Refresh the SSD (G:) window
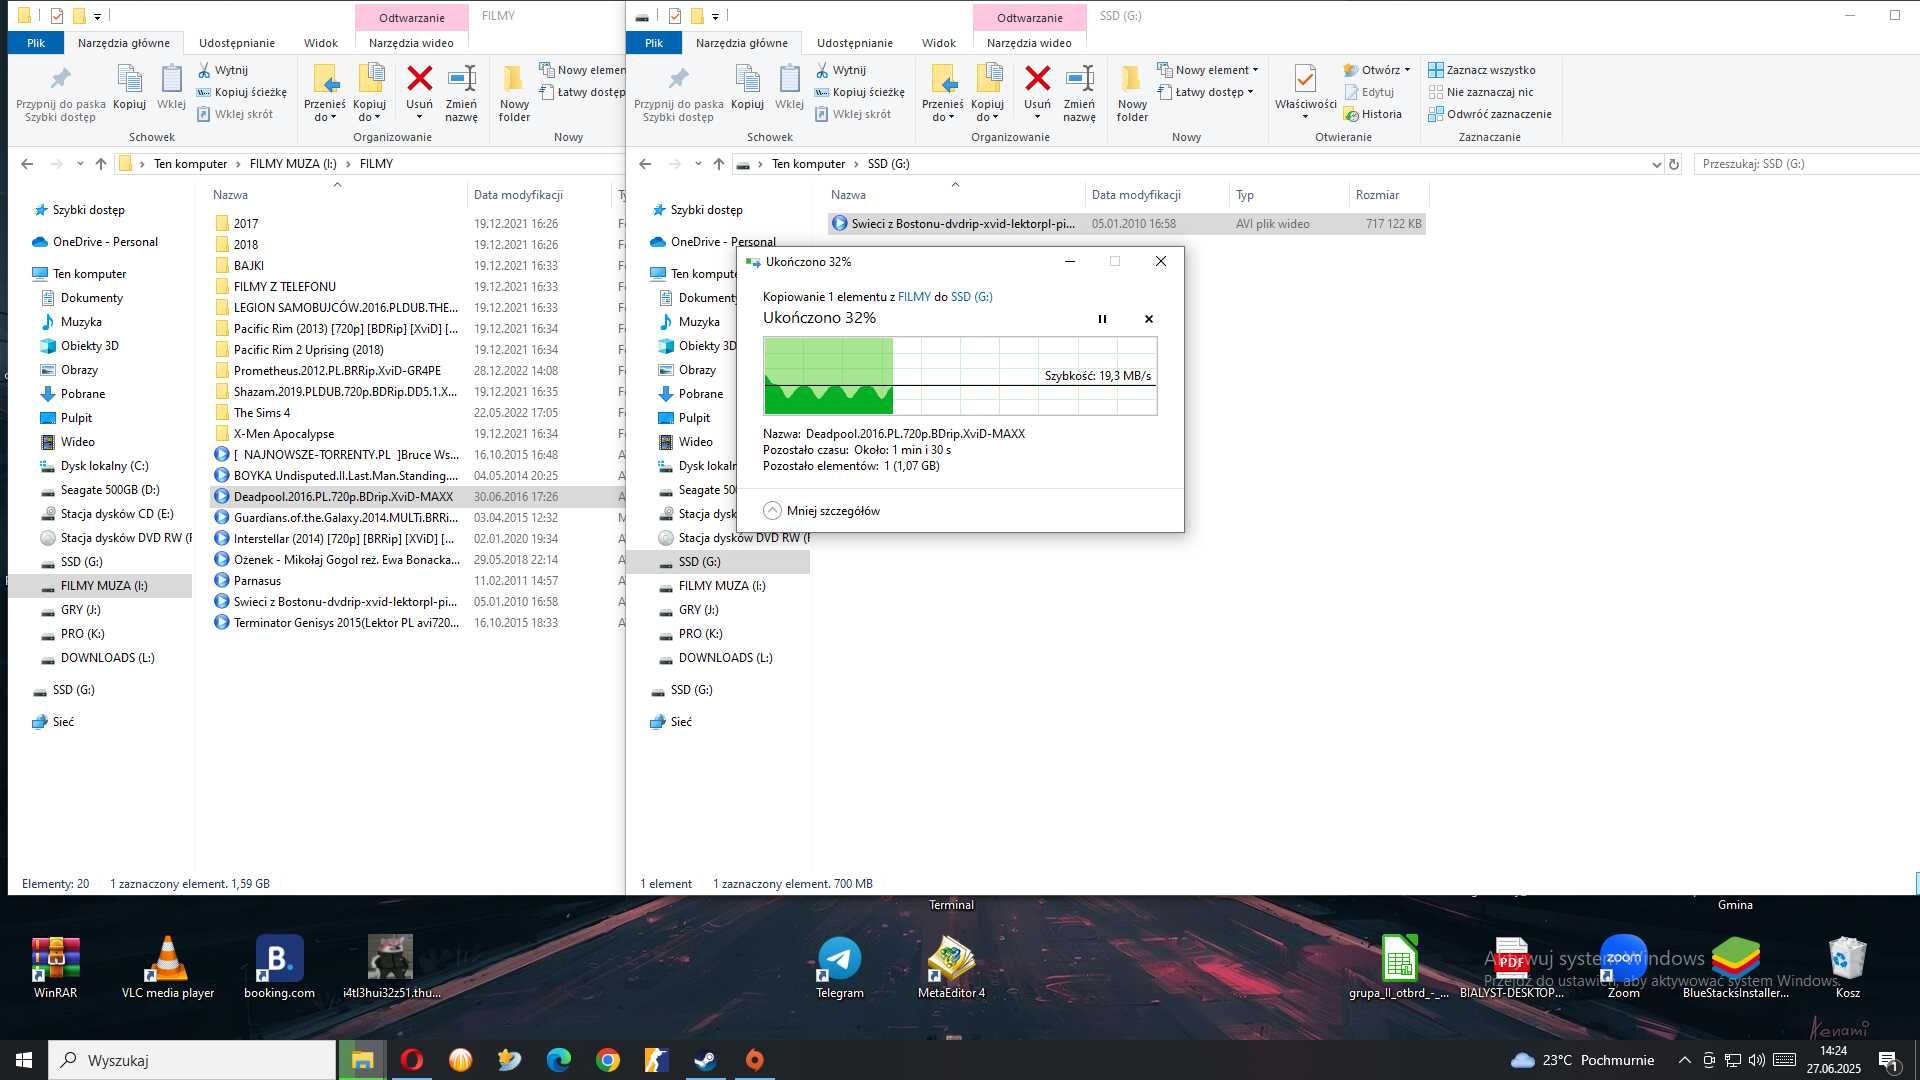The width and height of the screenshot is (1920, 1080). point(1674,164)
